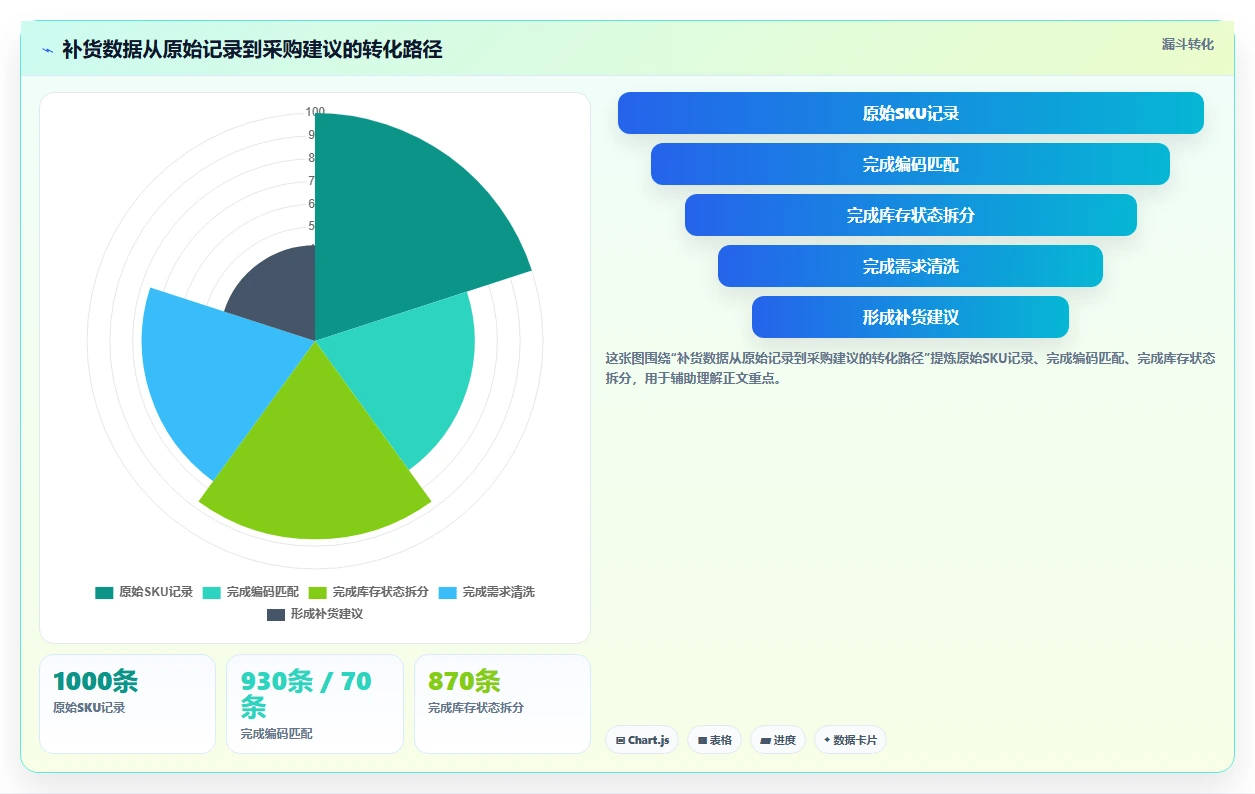
Task: Click the page title 补货数据从原始记录到采购建议的转化路径
Action: coord(252,50)
